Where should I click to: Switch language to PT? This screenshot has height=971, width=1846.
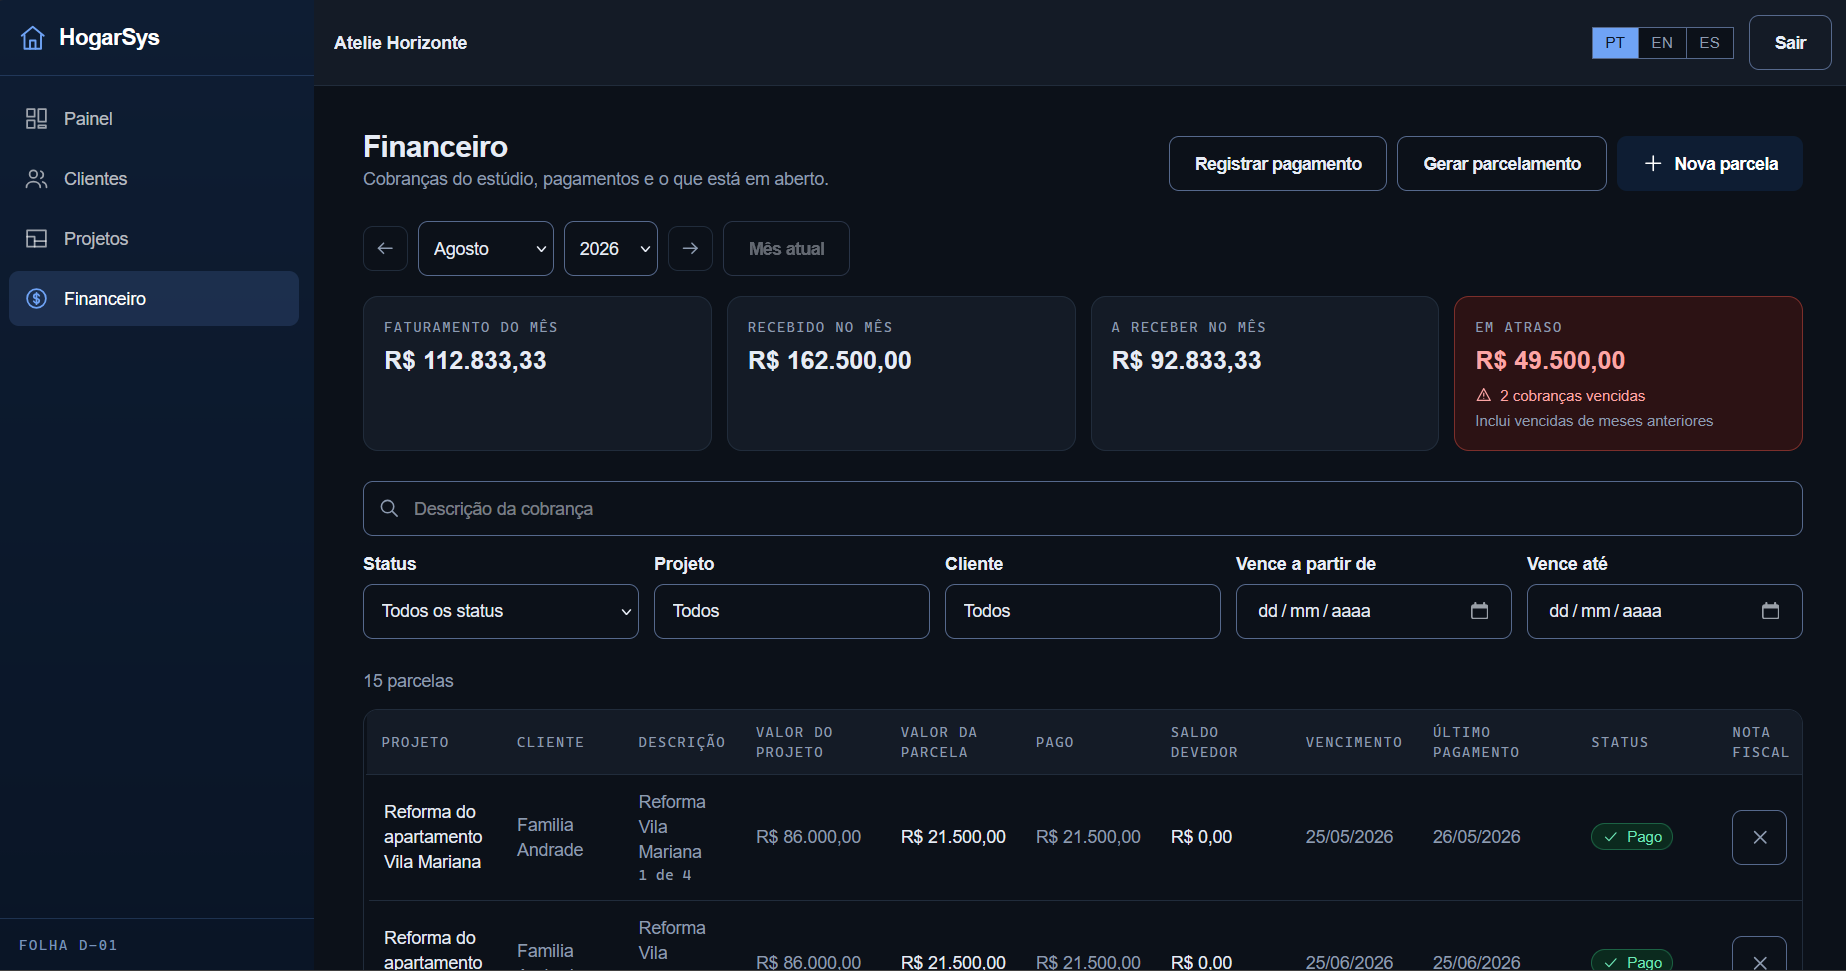(1615, 43)
